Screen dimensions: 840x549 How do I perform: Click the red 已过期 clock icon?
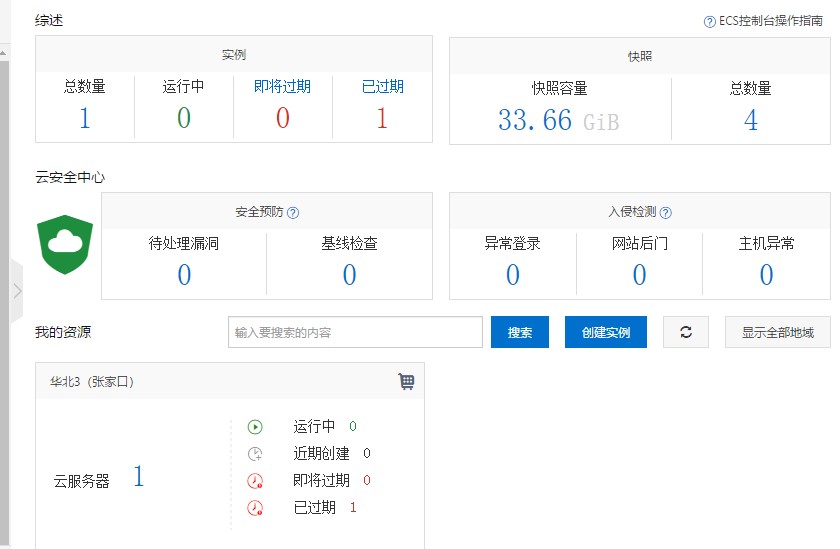[255, 508]
